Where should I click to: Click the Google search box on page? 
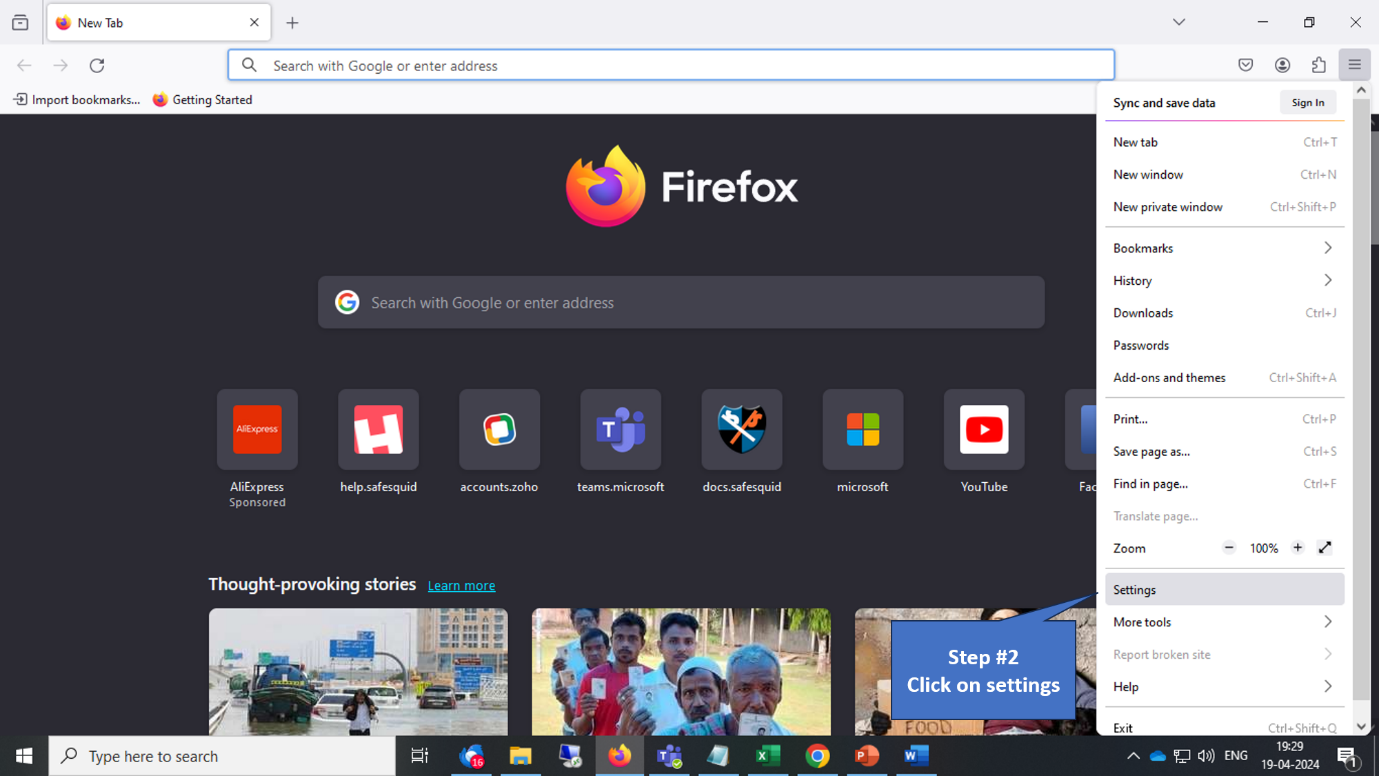pos(681,303)
